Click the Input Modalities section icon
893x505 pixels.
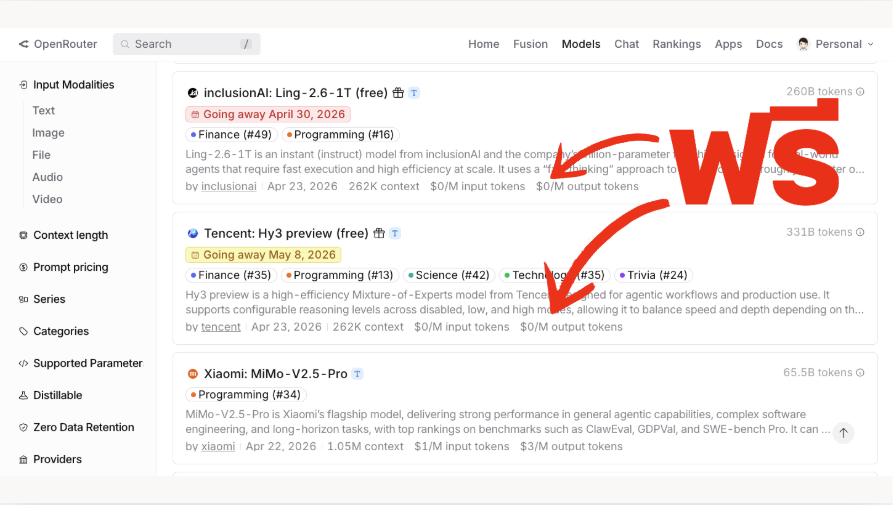(x=23, y=85)
